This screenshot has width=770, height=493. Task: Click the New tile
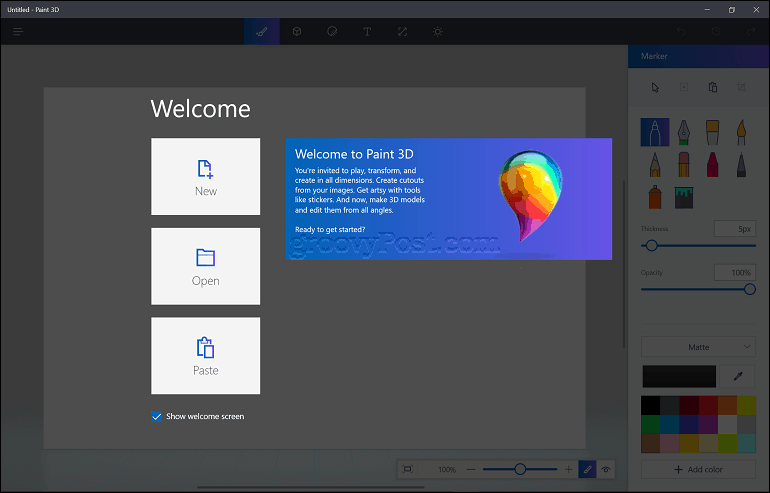[206, 176]
